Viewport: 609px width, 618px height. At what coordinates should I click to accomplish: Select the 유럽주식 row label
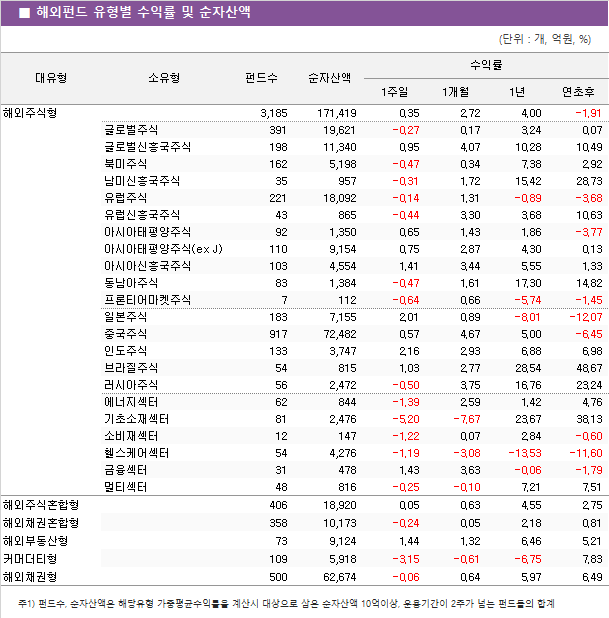pyautogui.click(x=125, y=198)
